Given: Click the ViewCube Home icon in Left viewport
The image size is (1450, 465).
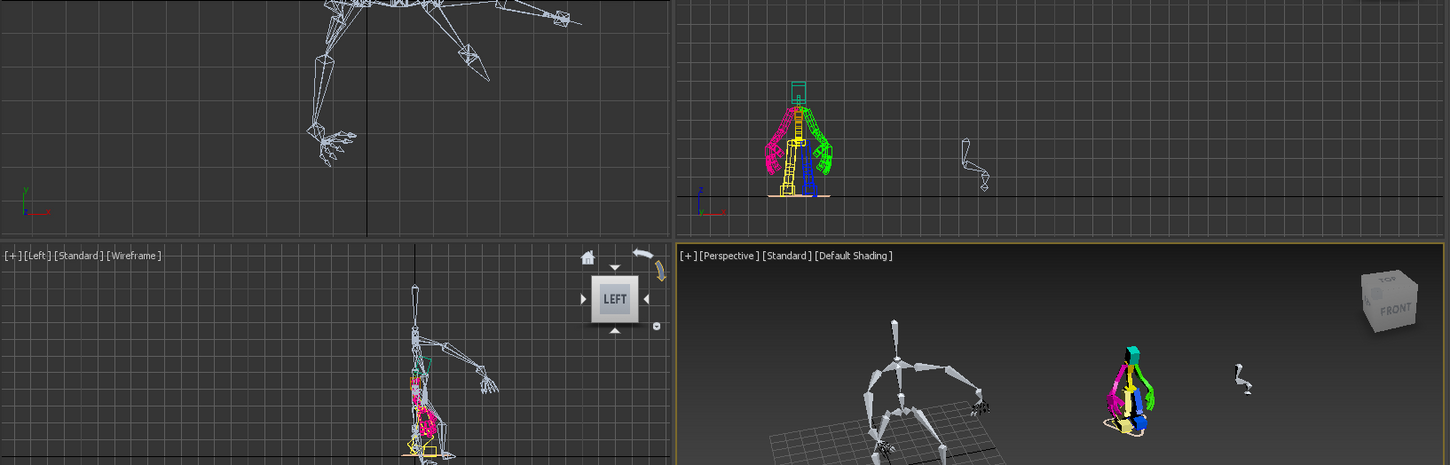Looking at the screenshot, I should (588, 258).
